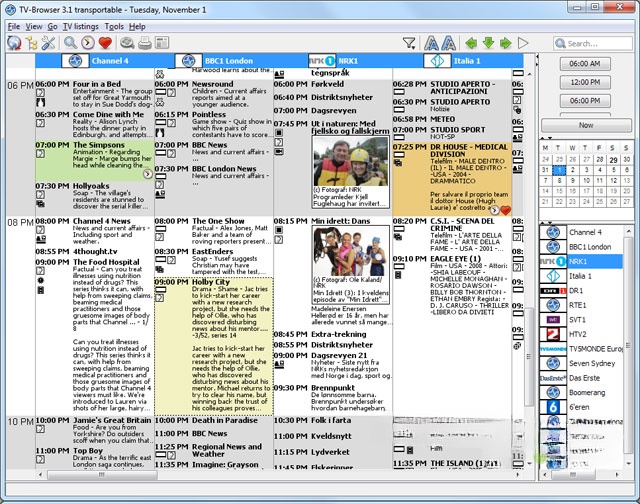Click the Update TV listings globe icon
This screenshot has height=504, width=640.
(14, 42)
